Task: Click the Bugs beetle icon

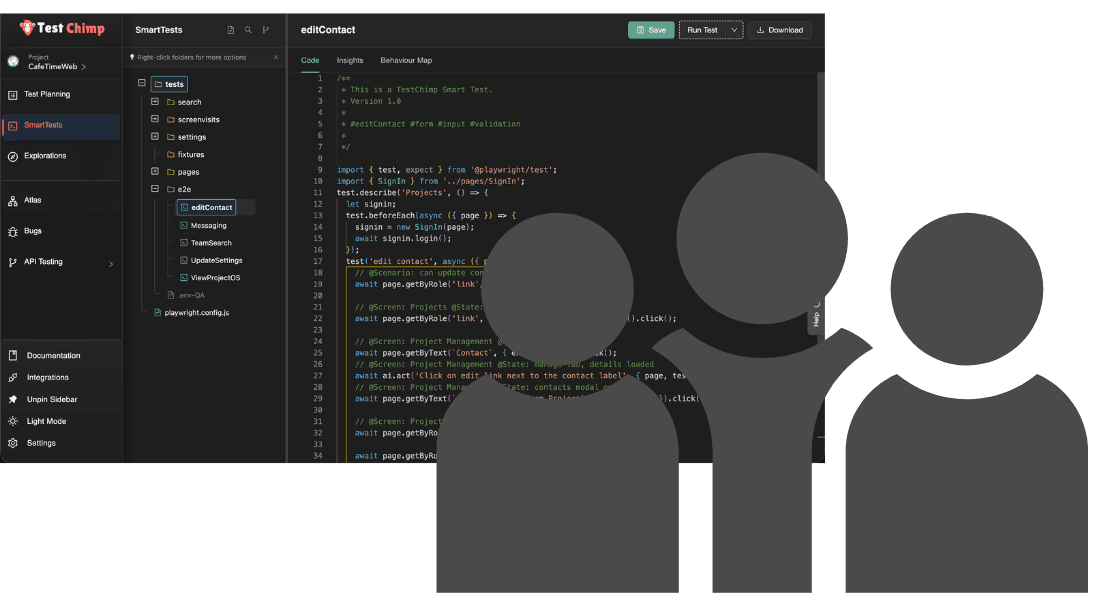Action: click(x=13, y=232)
